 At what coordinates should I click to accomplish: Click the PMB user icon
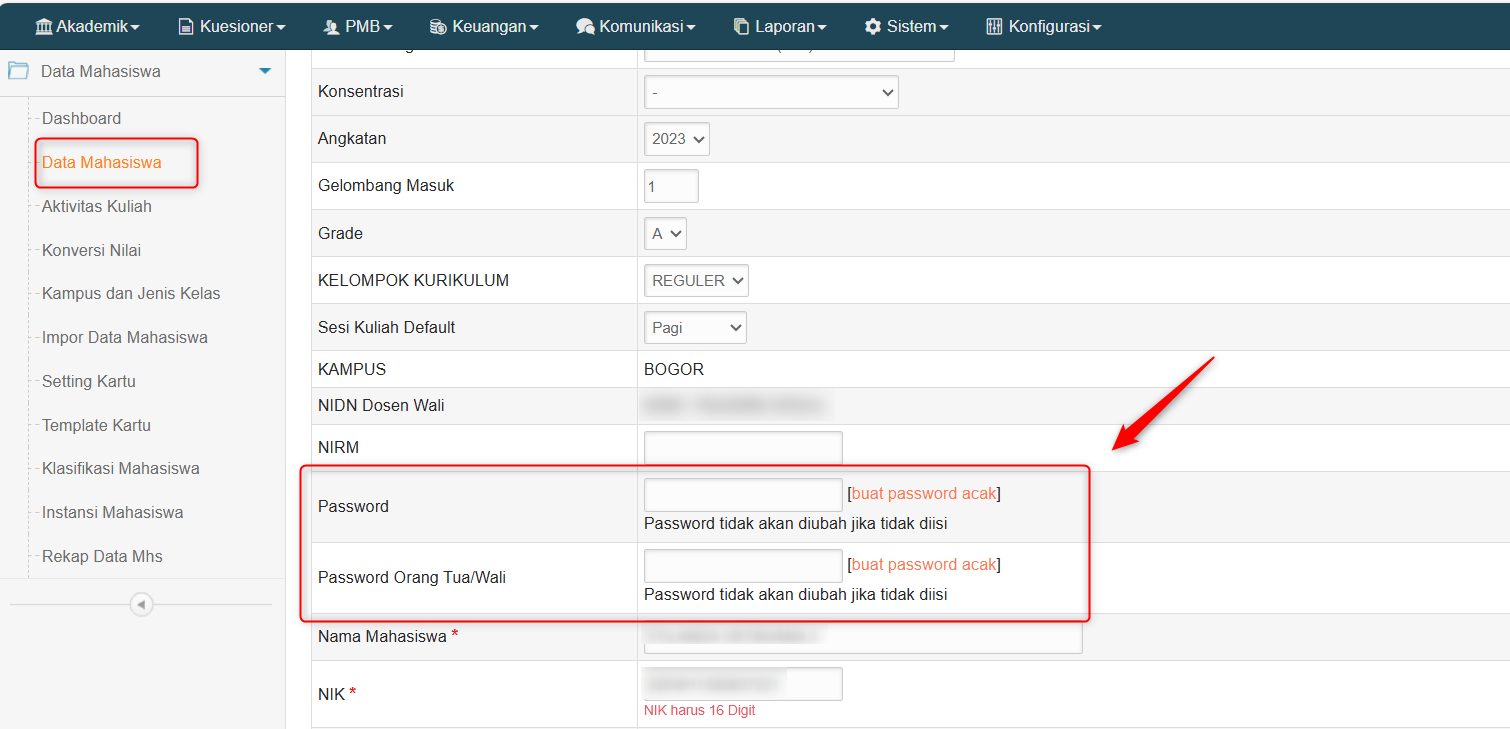pos(332,27)
